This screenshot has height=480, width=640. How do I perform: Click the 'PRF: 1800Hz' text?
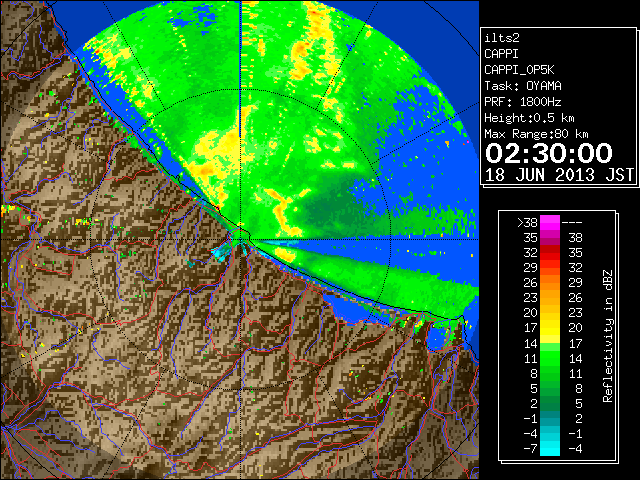523,102
